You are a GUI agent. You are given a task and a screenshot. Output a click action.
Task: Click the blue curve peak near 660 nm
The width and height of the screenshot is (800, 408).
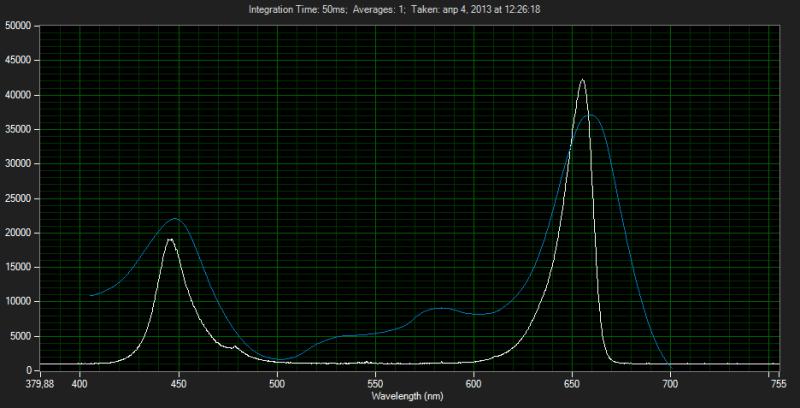click(590, 115)
